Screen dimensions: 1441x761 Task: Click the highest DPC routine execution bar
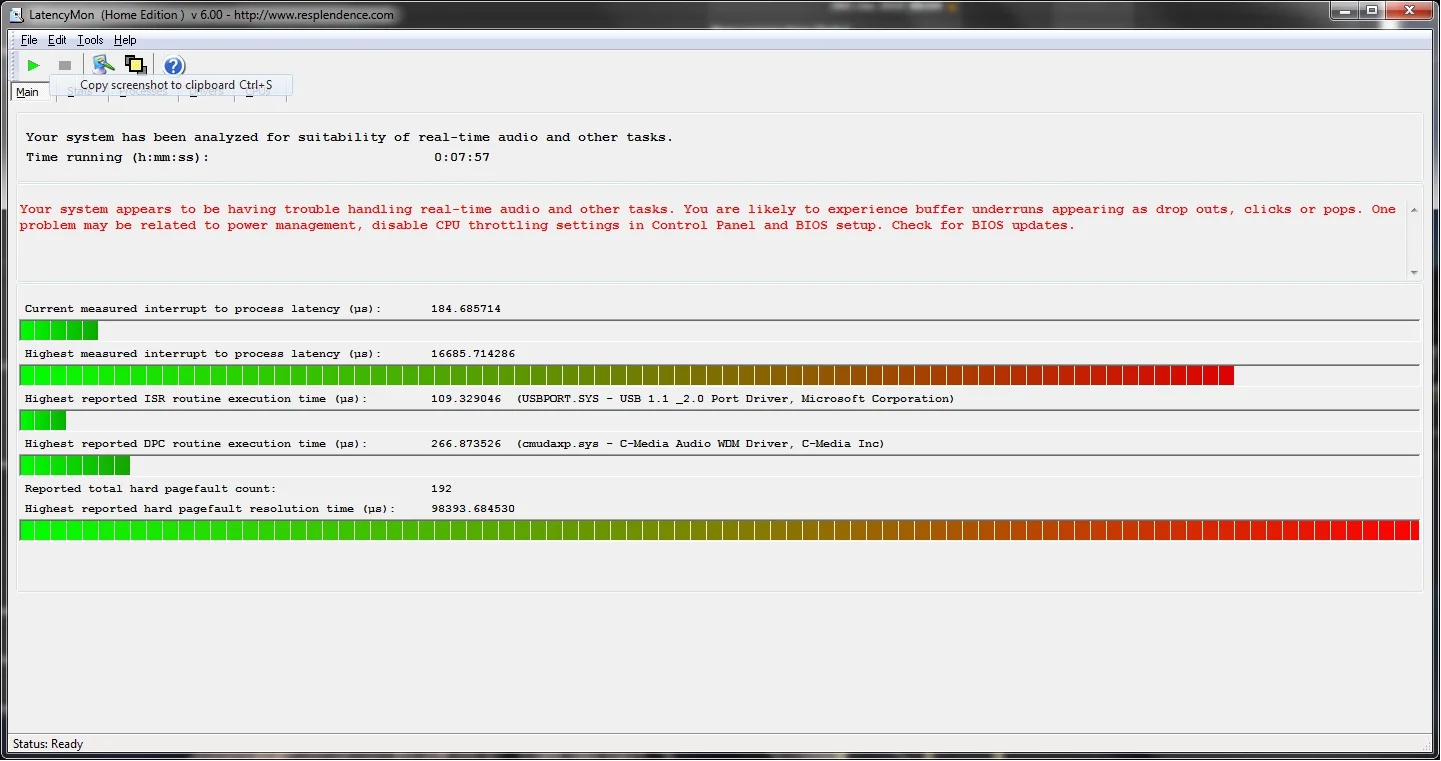719,465
